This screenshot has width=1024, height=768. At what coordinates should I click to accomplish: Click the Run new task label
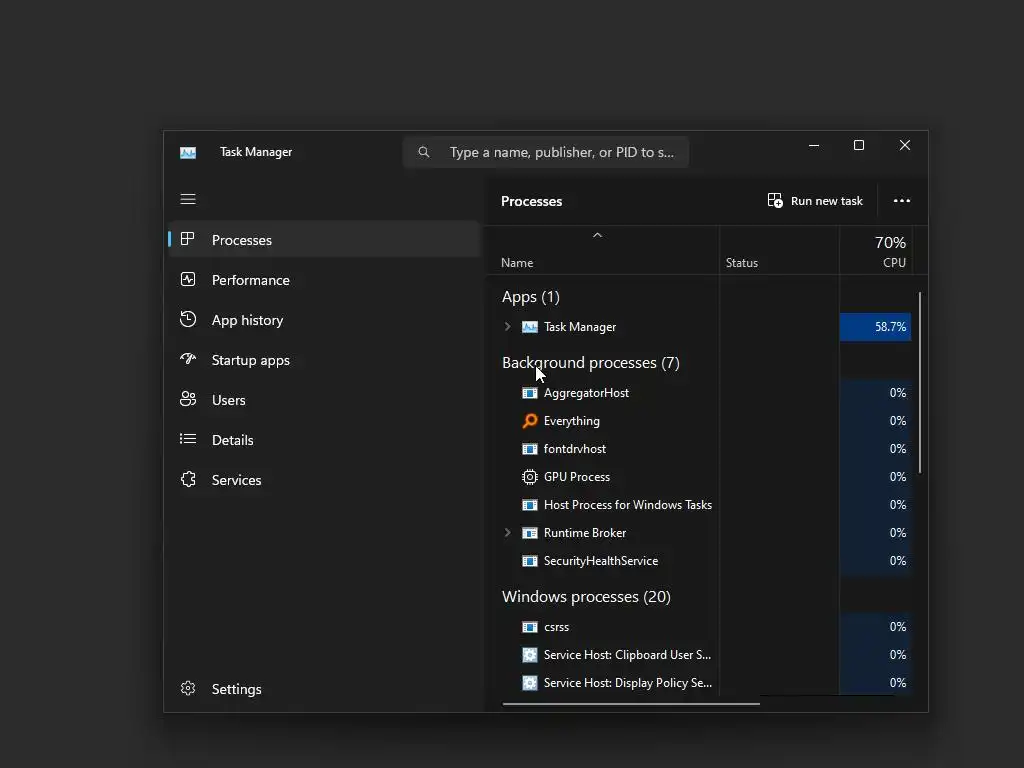(x=827, y=201)
